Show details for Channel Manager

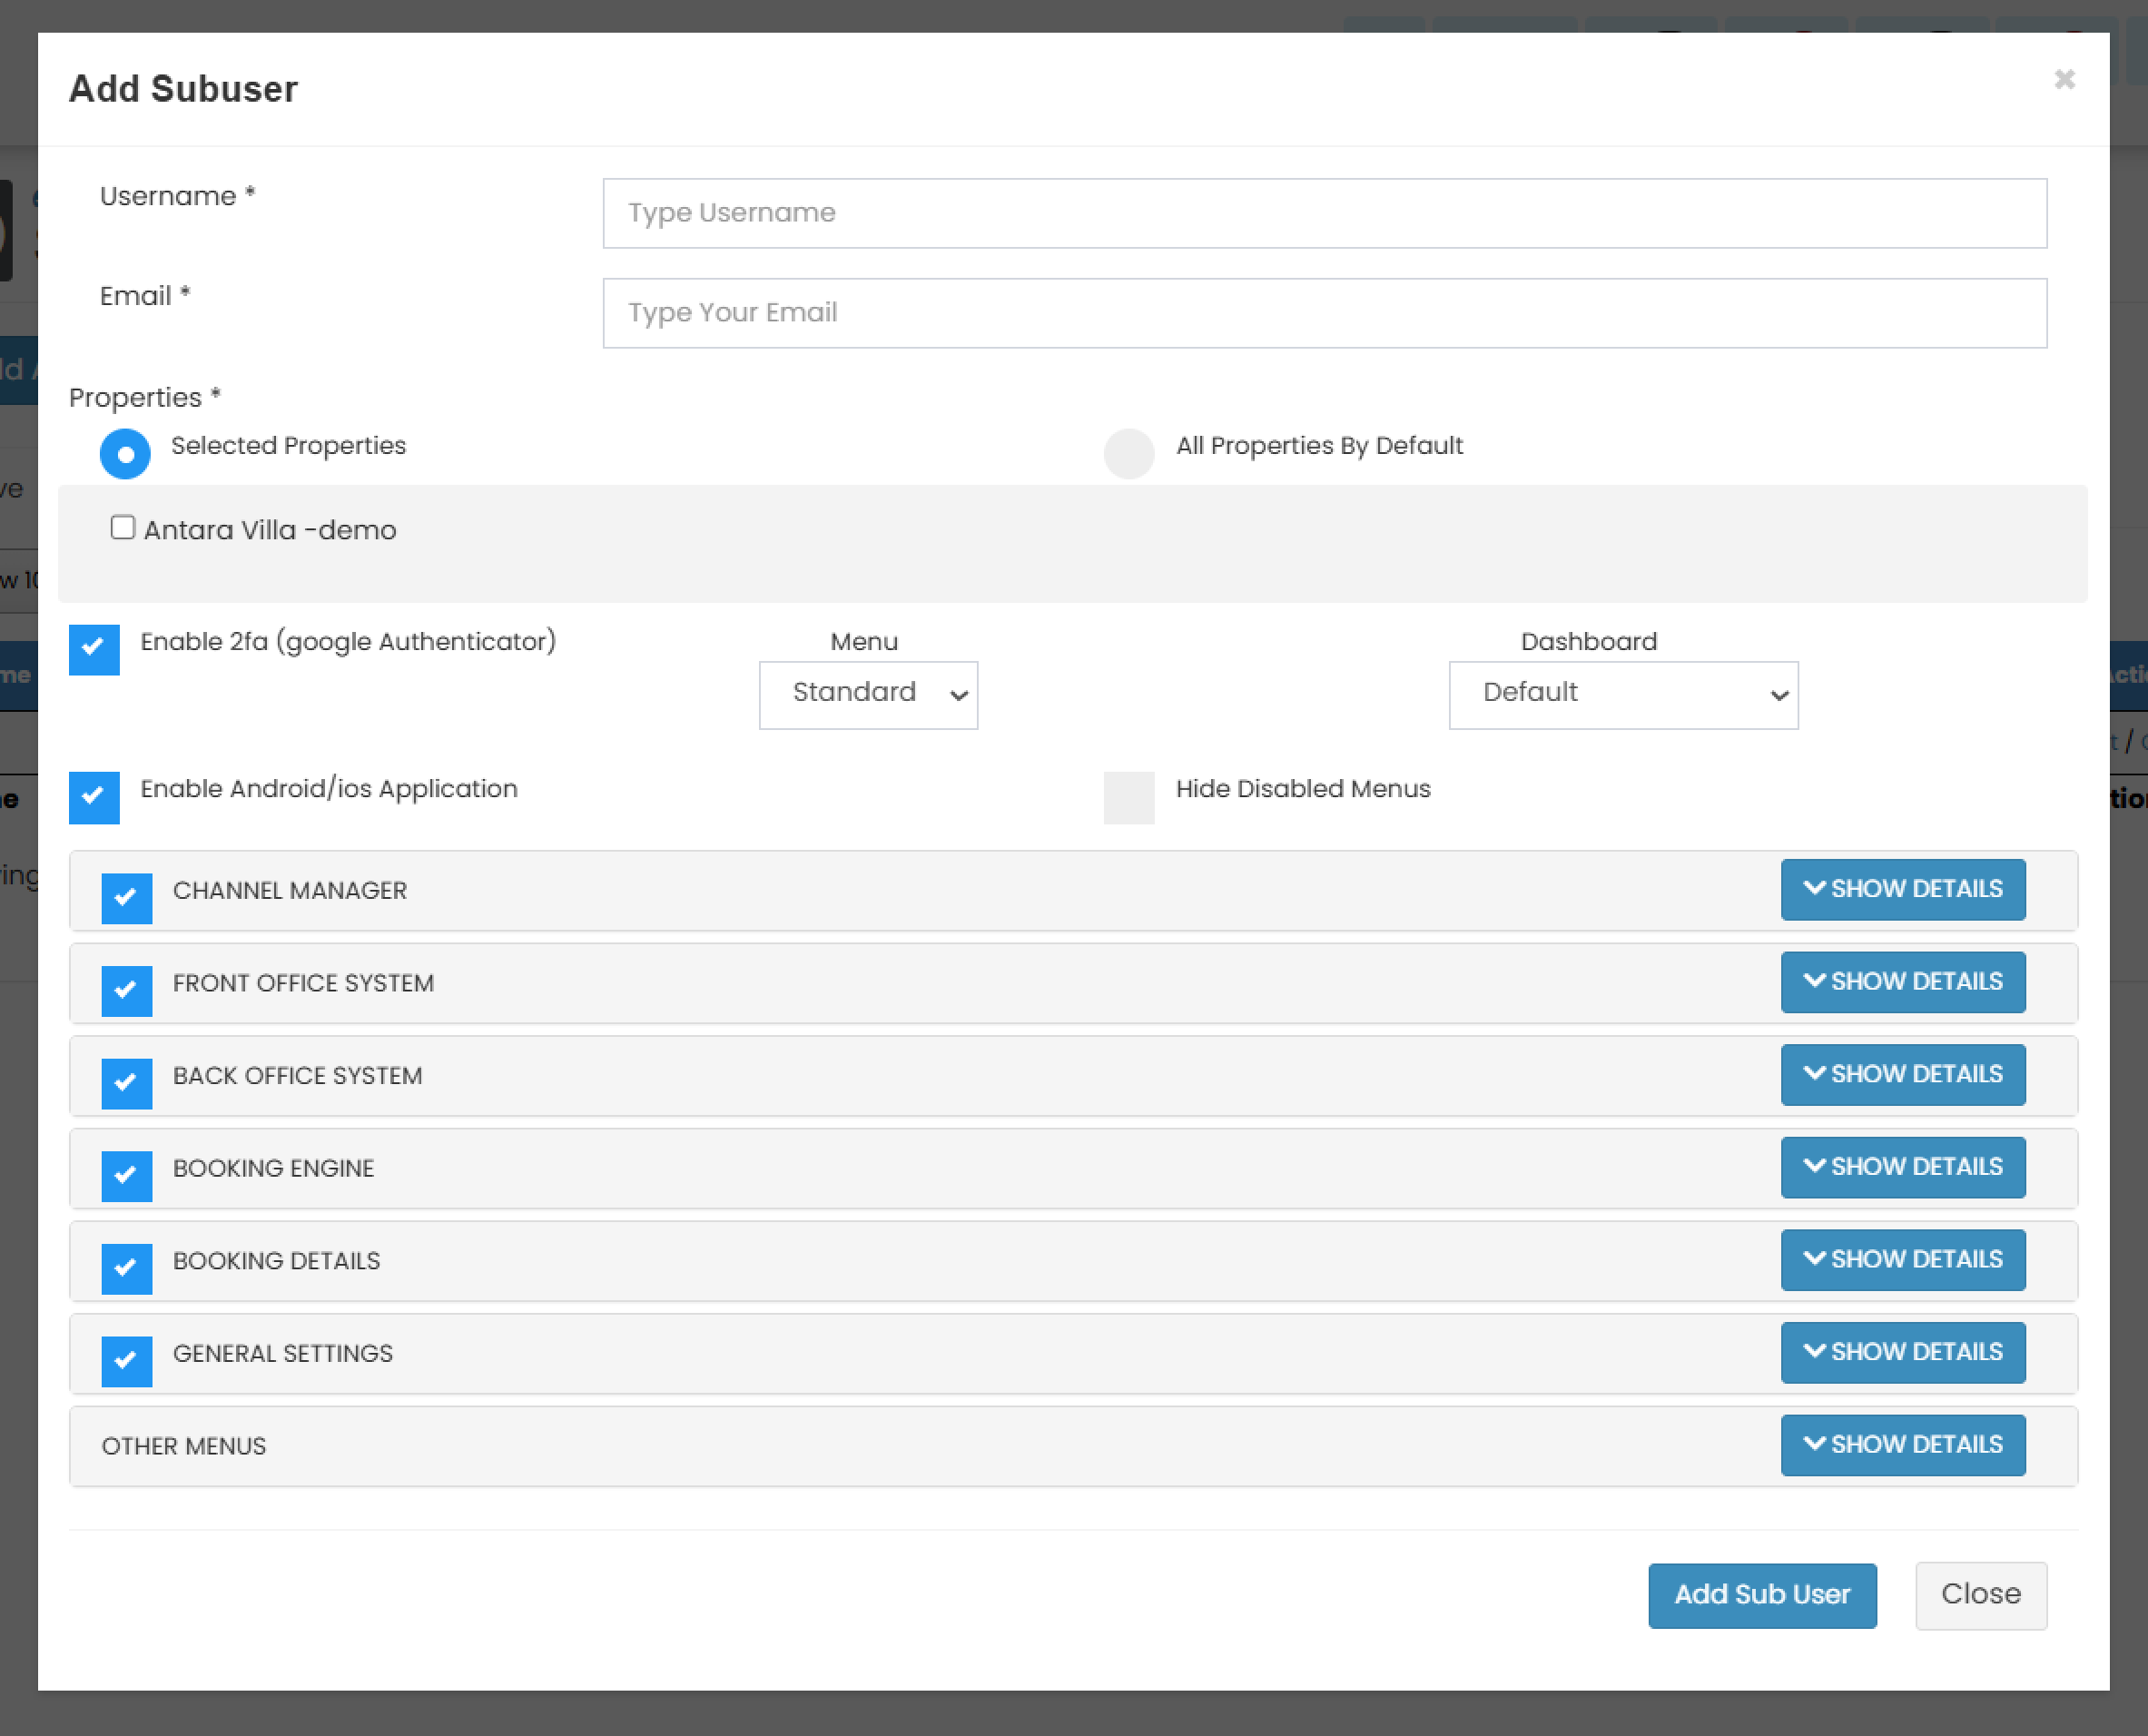point(1902,889)
